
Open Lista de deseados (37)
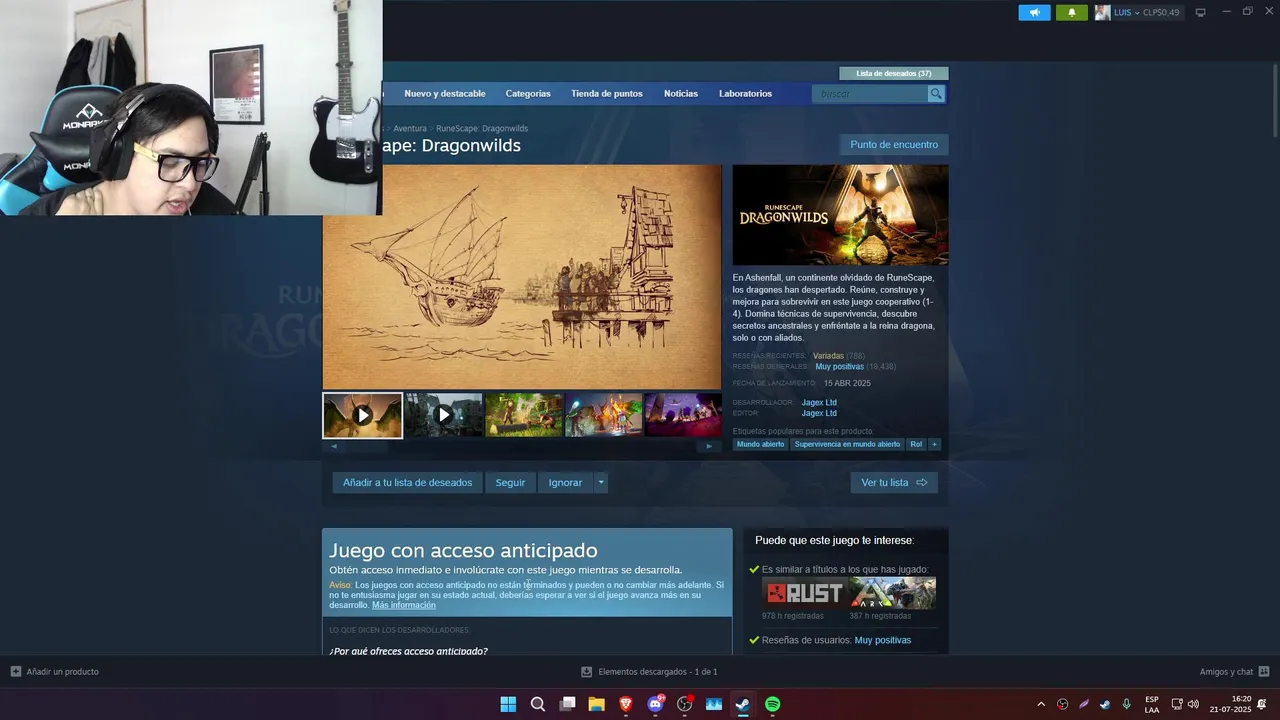click(x=894, y=73)
